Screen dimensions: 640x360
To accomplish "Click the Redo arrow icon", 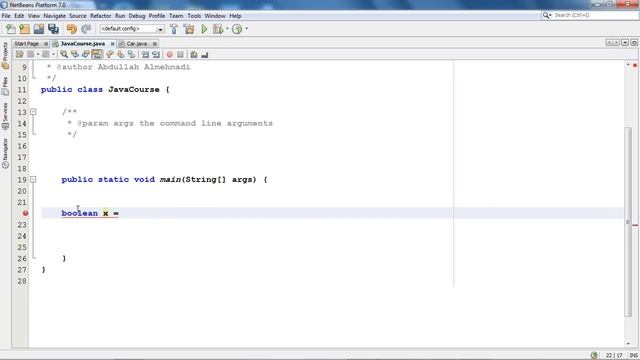I will 86,29.
